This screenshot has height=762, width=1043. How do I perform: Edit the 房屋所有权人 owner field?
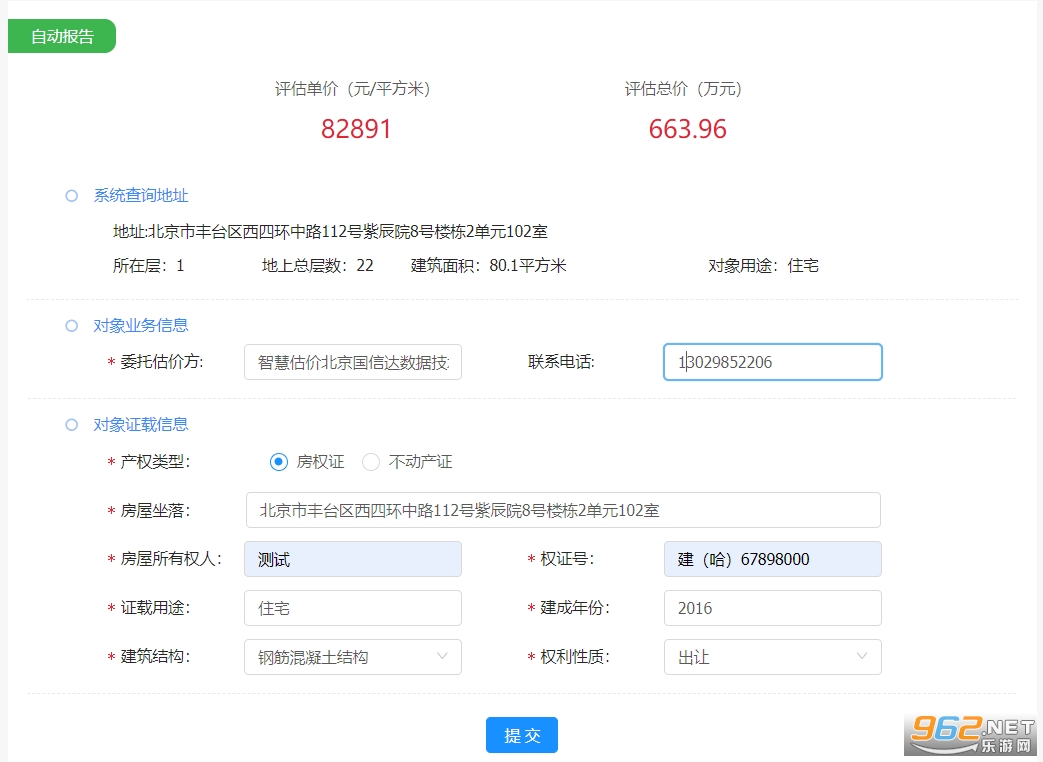tap(352, 559)
